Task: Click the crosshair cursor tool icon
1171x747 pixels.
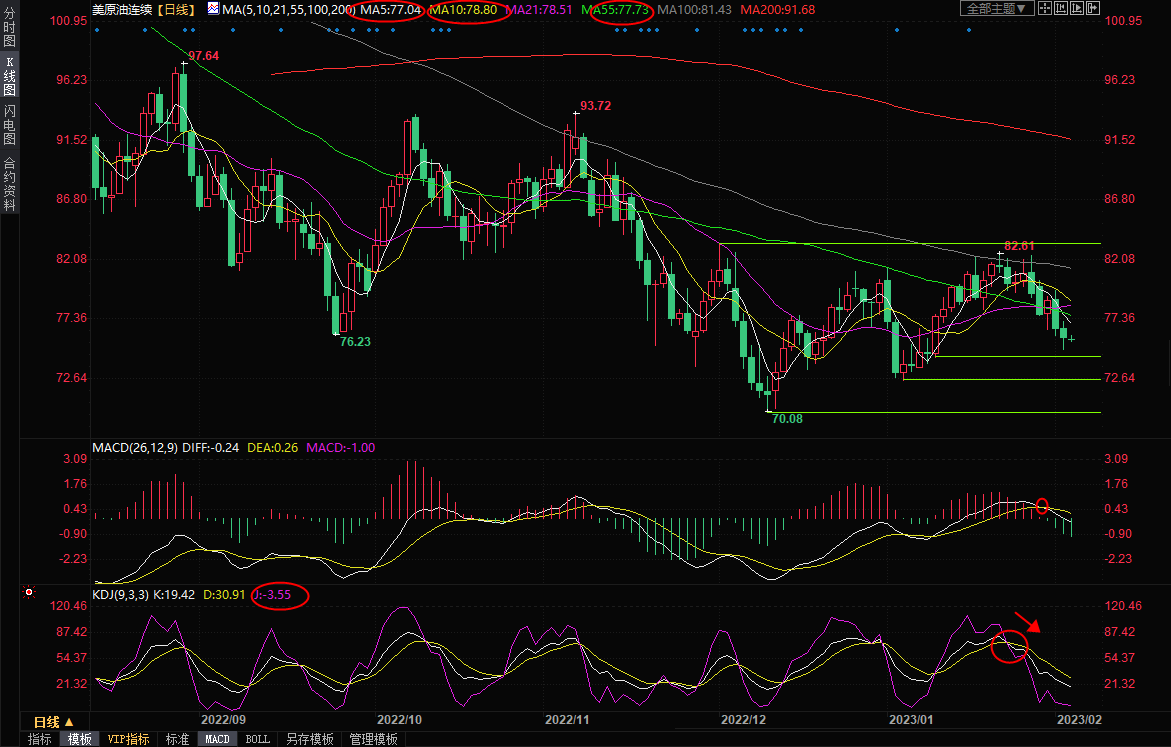Action: tap(1045, 8)
